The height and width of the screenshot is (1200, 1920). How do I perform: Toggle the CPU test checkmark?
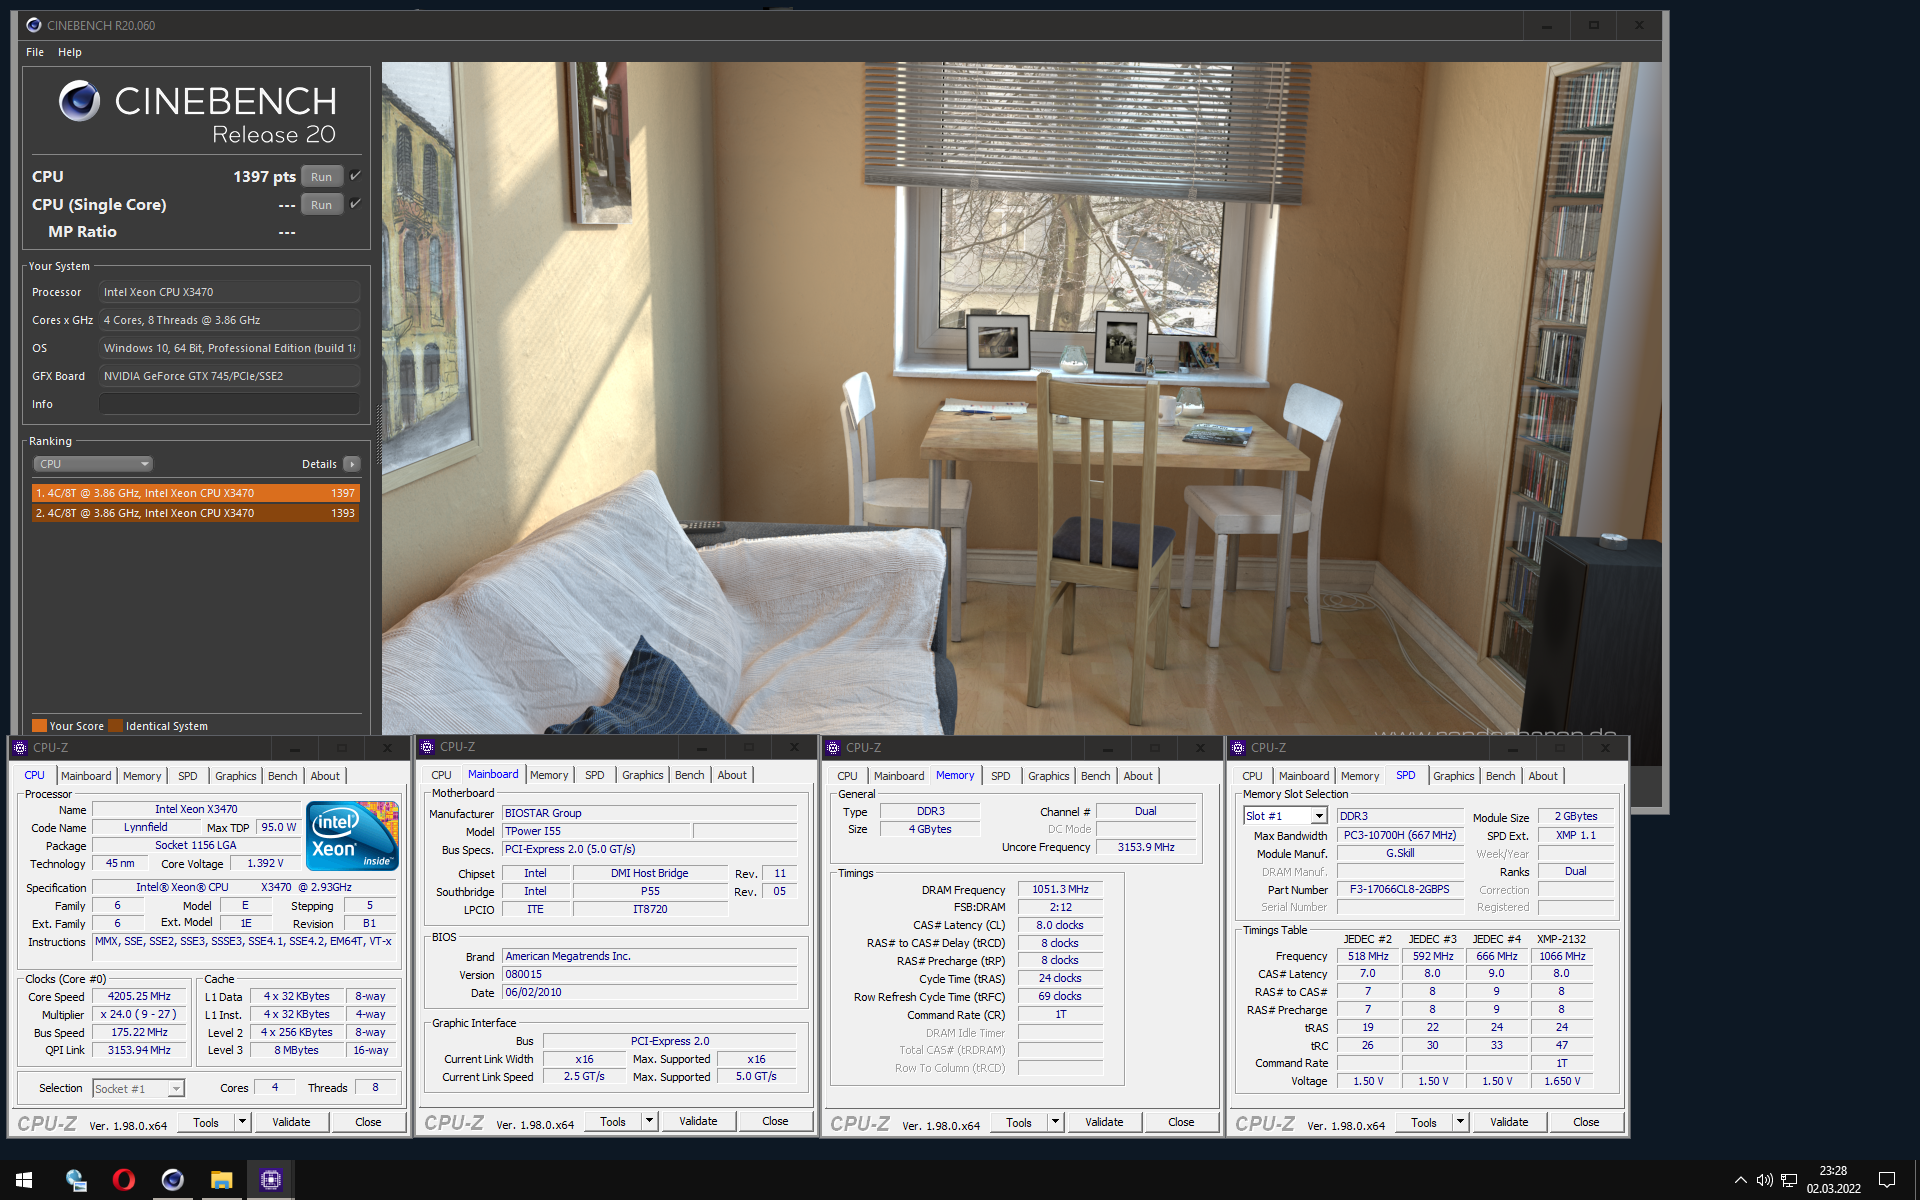(x=355, y=176)
